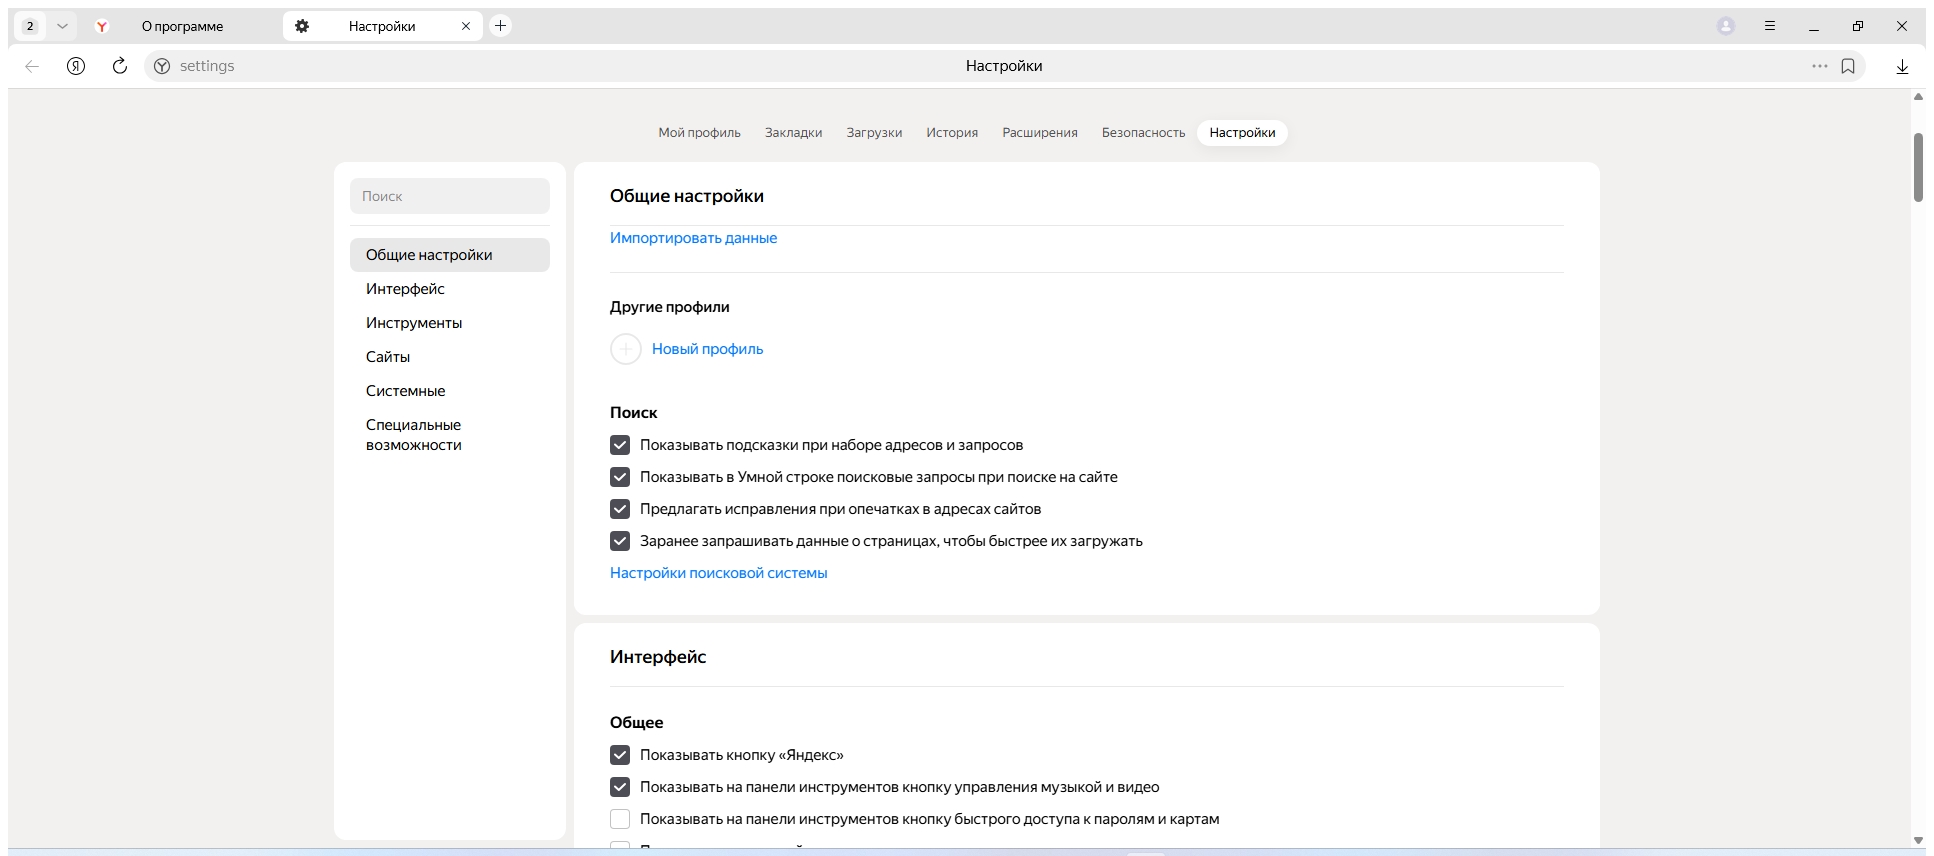1934x856 pixels.
Task: Select Общие настройки in the sidebar
Action: click(450, 255)
